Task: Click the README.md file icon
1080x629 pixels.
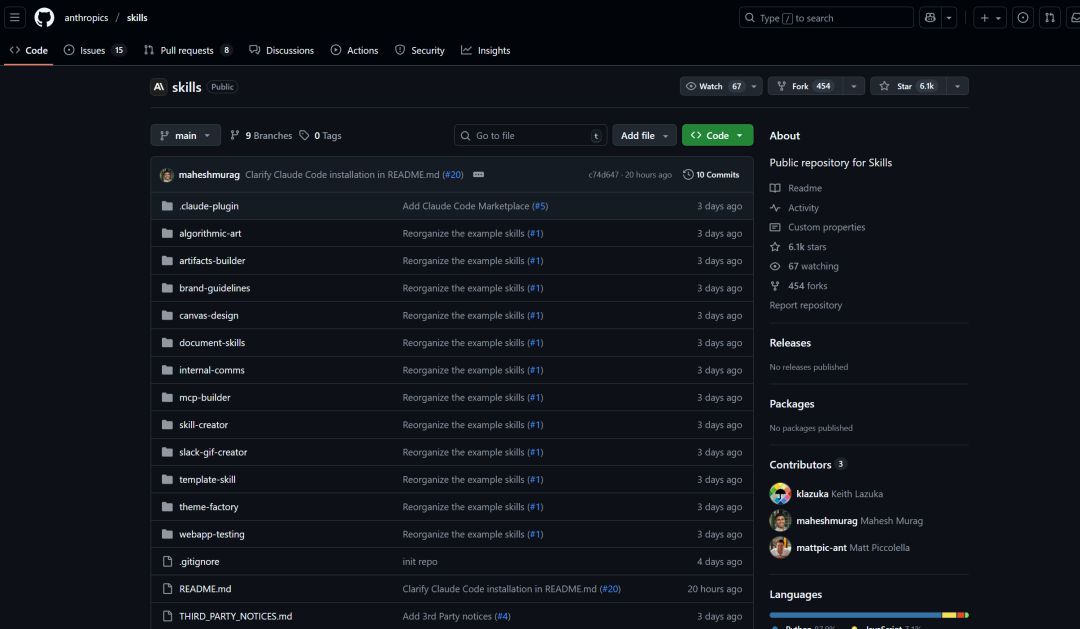Action: click(167, 589)
